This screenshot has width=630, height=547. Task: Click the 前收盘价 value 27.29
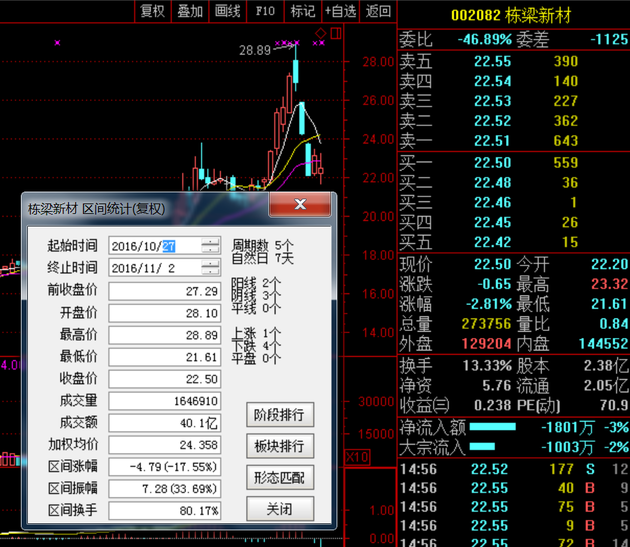(x=165, y=291)
